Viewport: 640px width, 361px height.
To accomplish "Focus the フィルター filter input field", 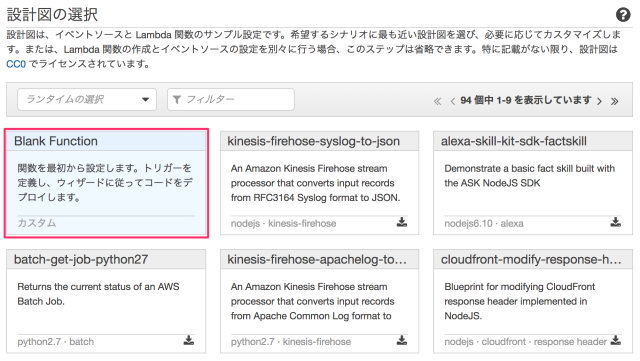I will click(x=231, y=99).
